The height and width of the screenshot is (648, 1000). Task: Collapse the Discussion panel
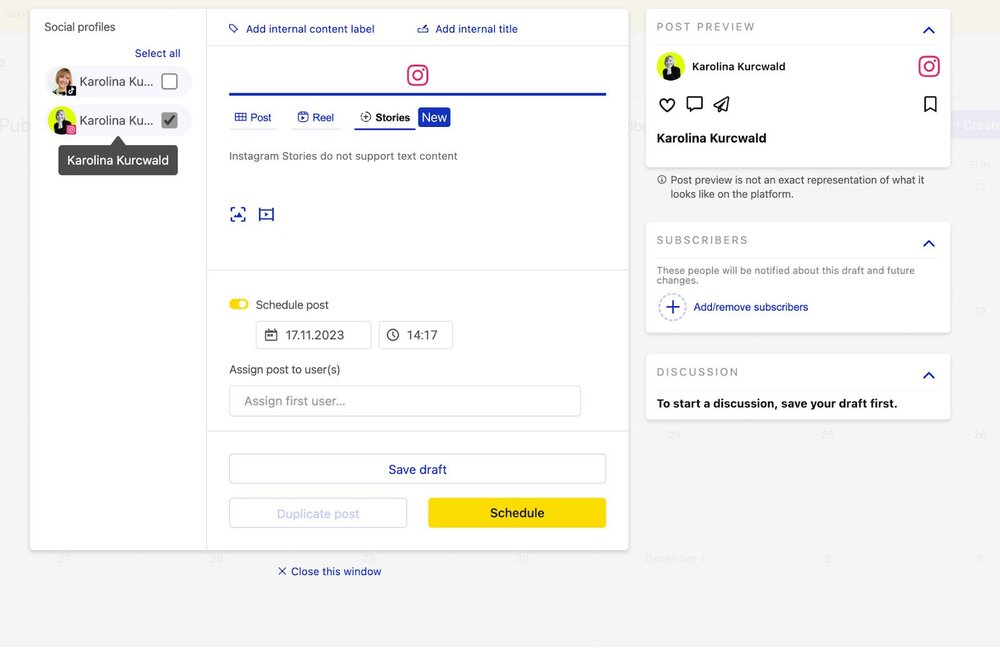928,375
